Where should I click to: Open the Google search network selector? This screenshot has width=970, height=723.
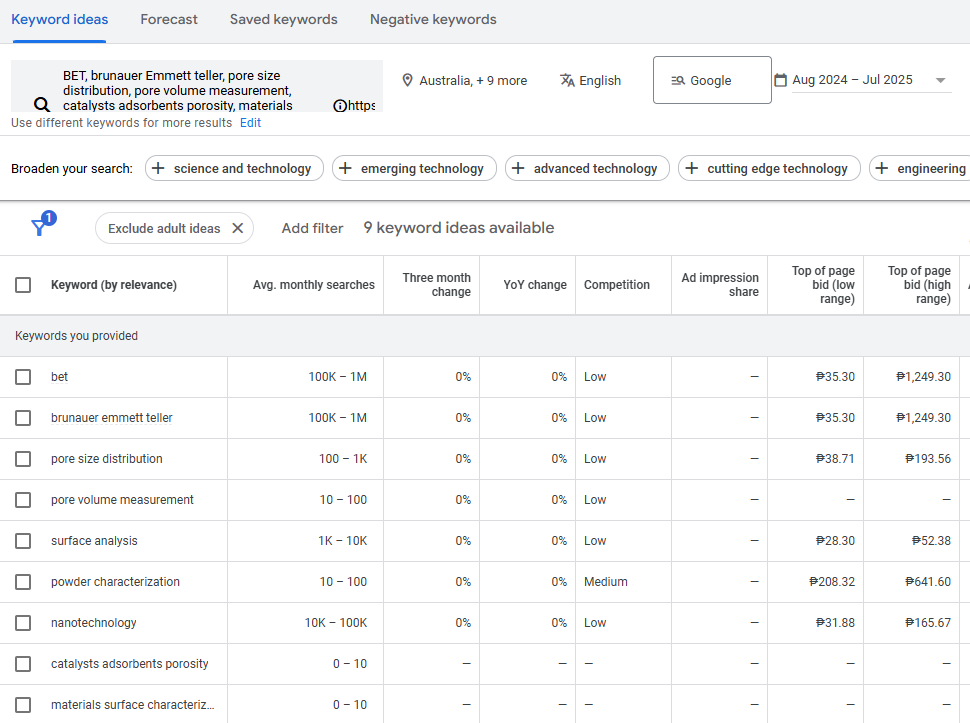pos(711,80)
